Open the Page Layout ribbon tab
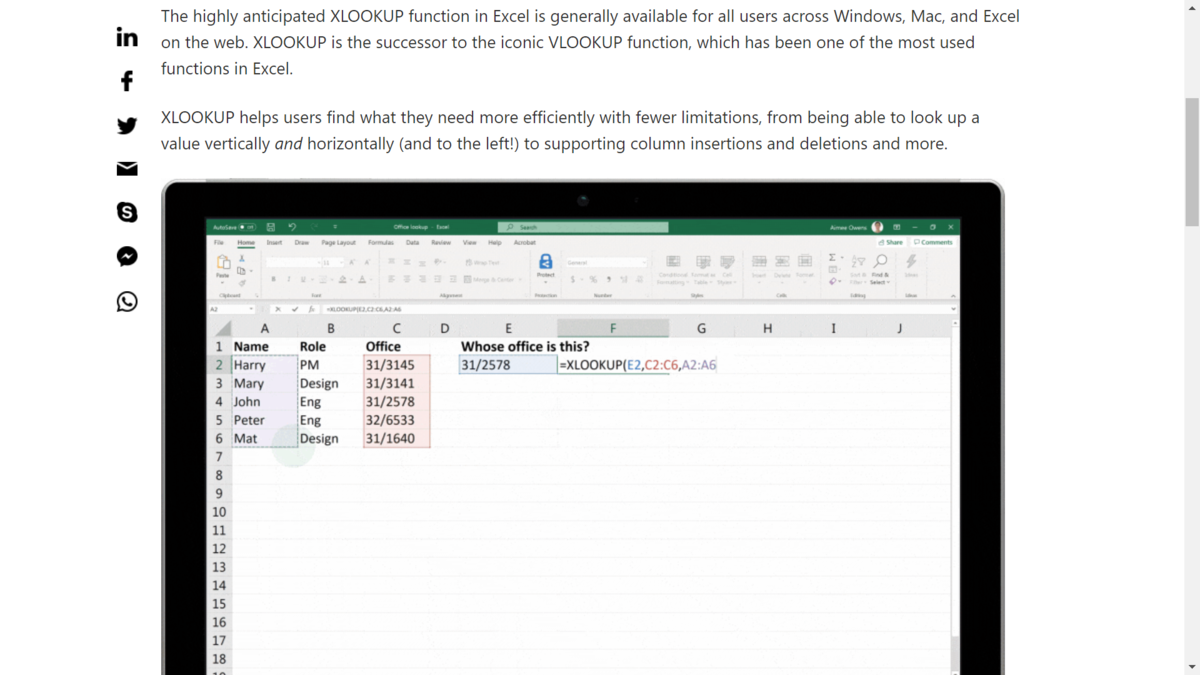1200x675 pixels. click(x=338, y=242)
